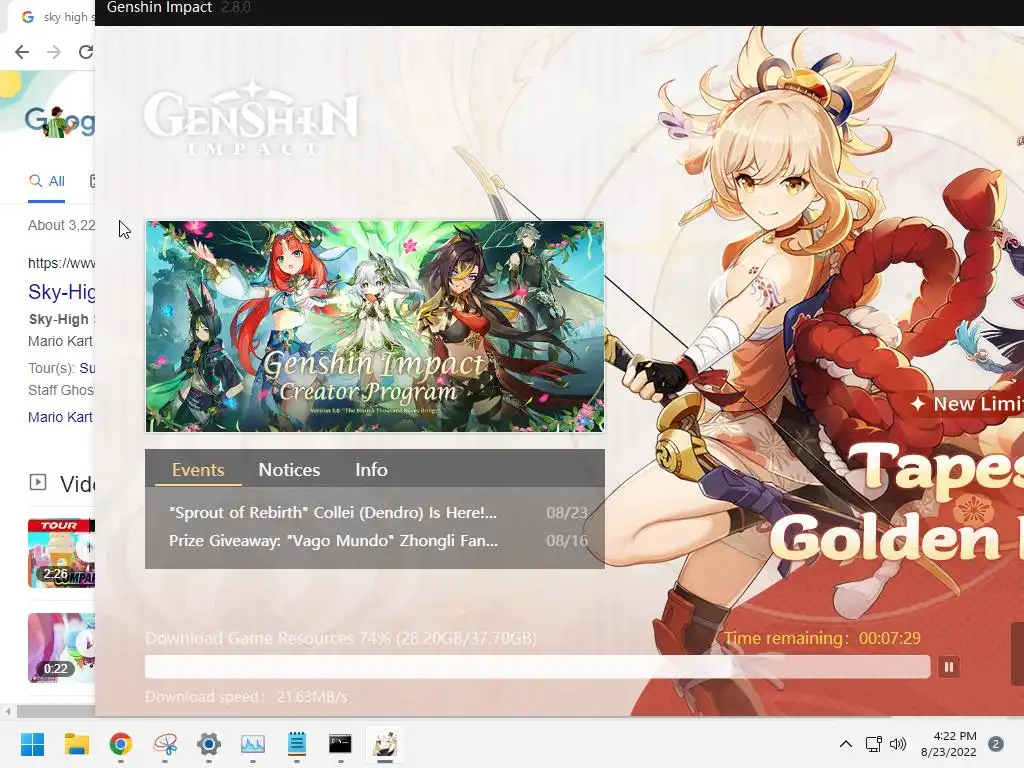Expand the hidden system tray icons
1024x768 pixels.
click(x=846, y=744)
